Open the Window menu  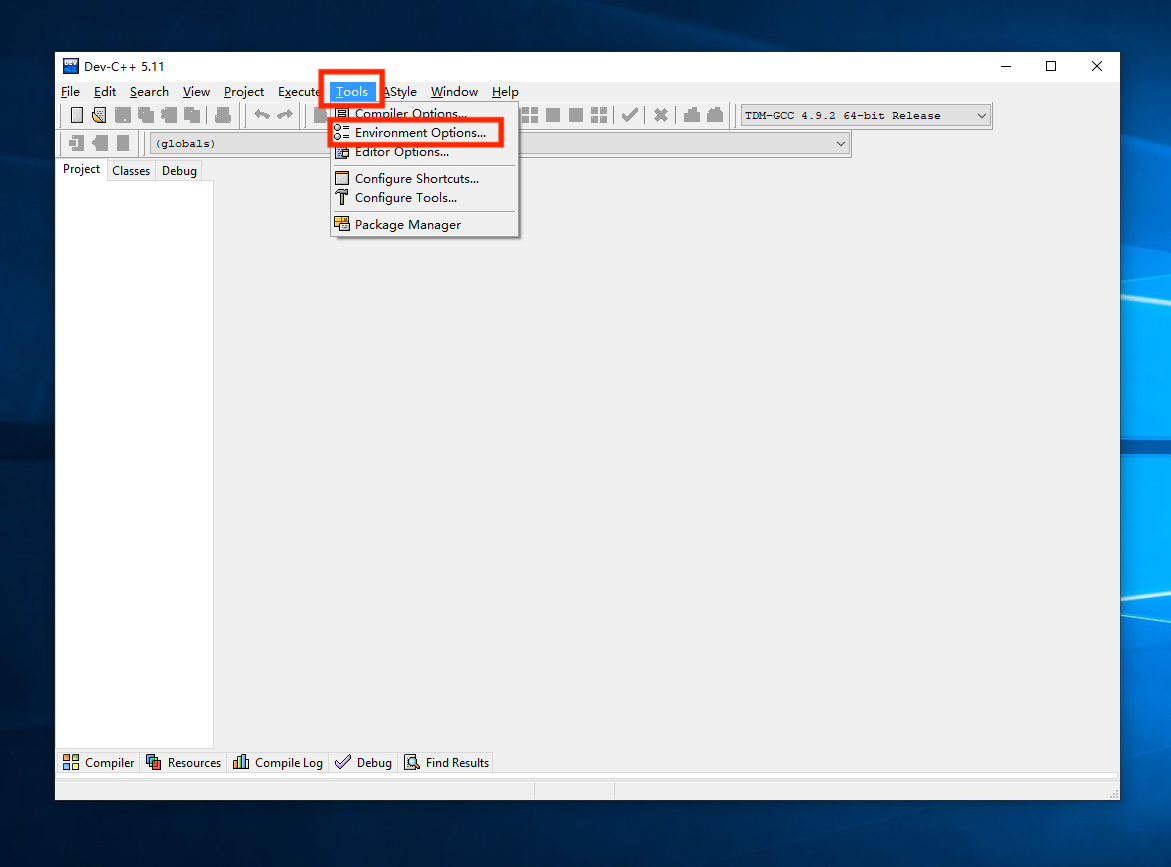(x=454, y=92)
